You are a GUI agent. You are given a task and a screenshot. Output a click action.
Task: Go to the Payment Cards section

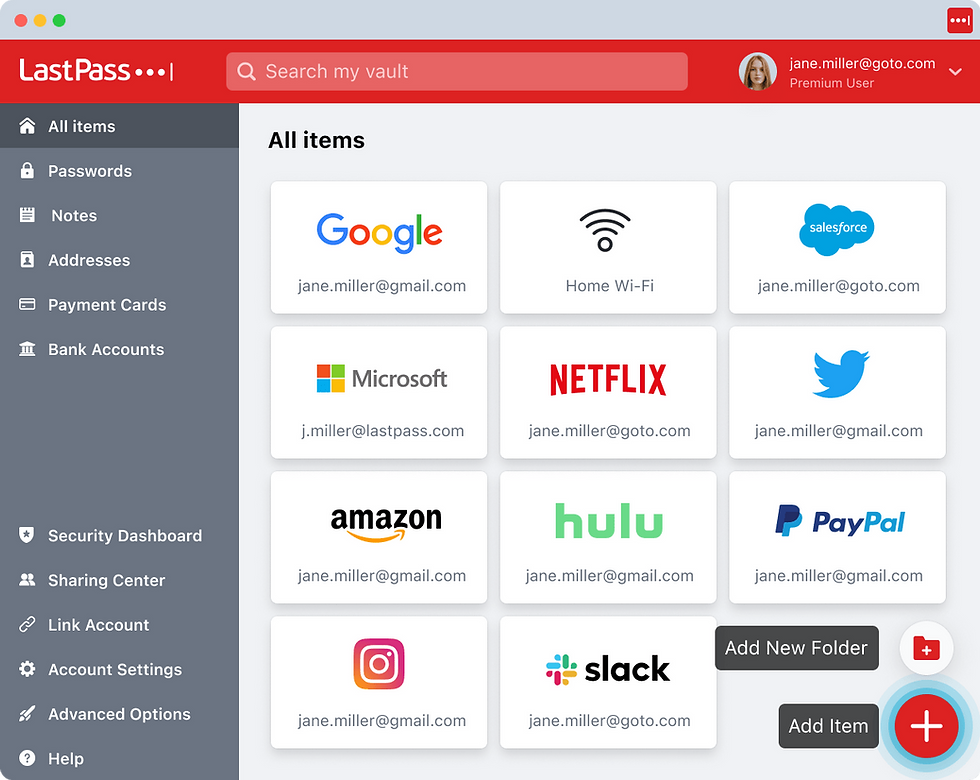119,304
